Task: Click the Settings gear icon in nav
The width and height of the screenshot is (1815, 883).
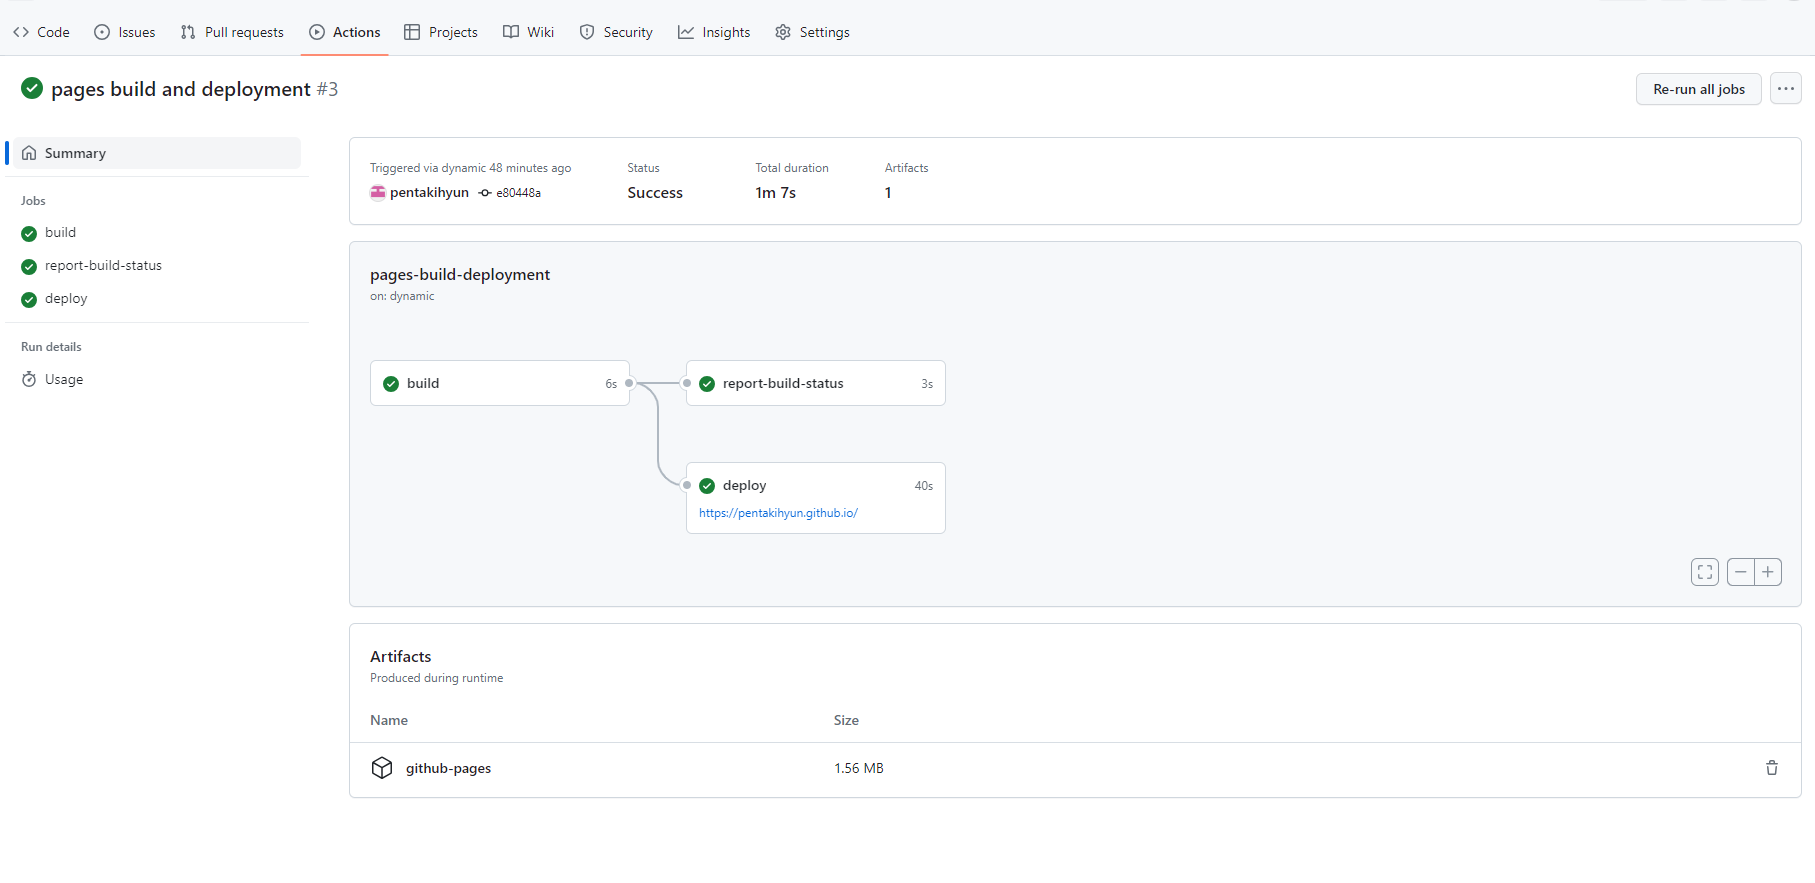Action: [x=783, y=32]
